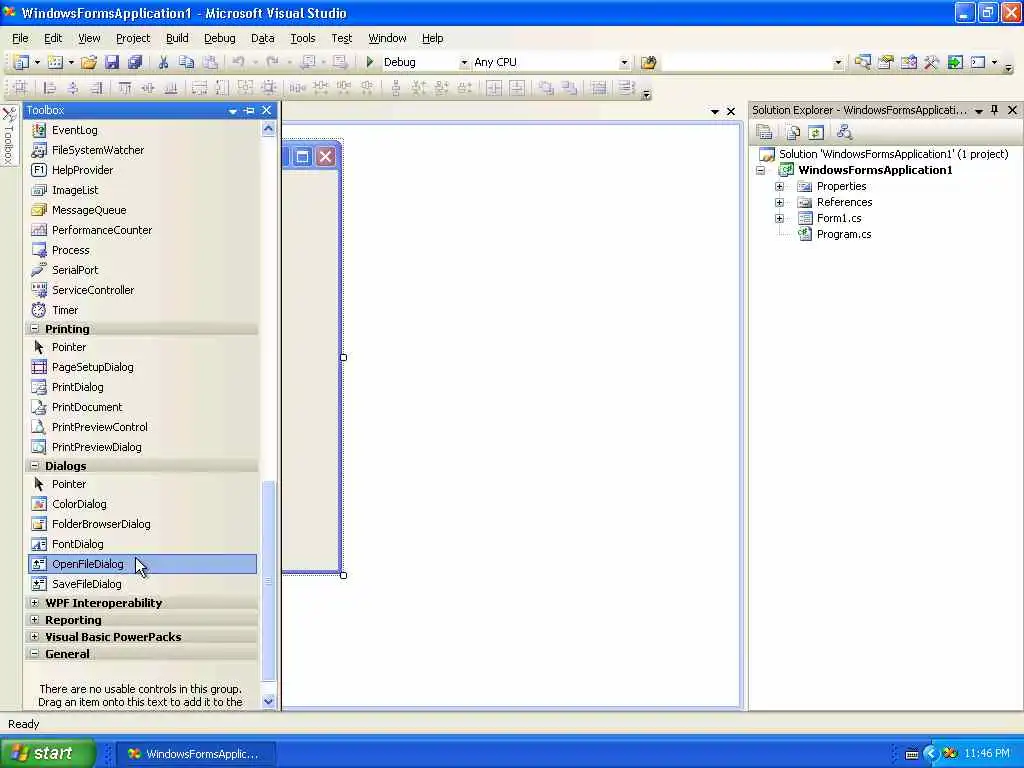Open the Tools menu

302,39
